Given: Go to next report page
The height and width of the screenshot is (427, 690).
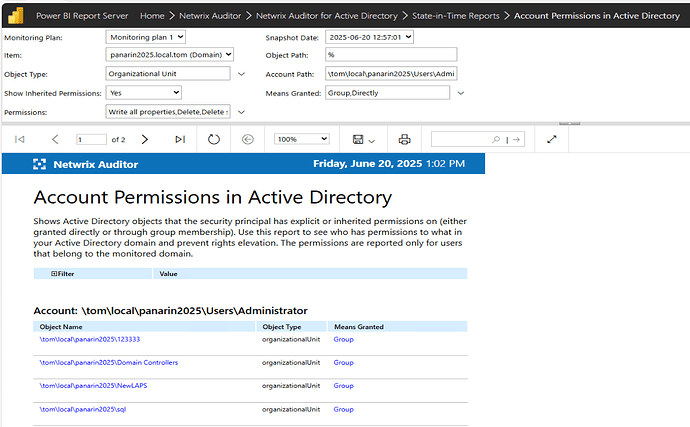Looking at the screenshot, I should tap(144, 140).
